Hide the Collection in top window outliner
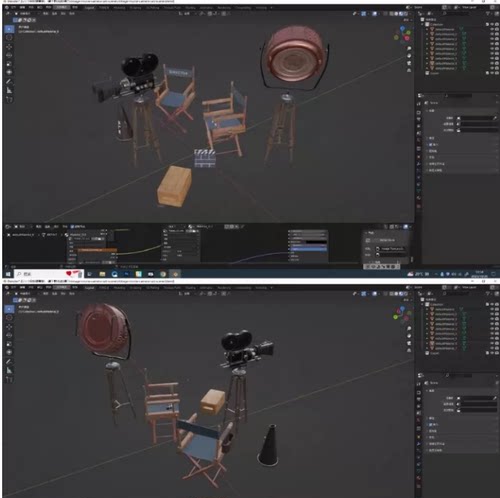 [x=492, y=24]
